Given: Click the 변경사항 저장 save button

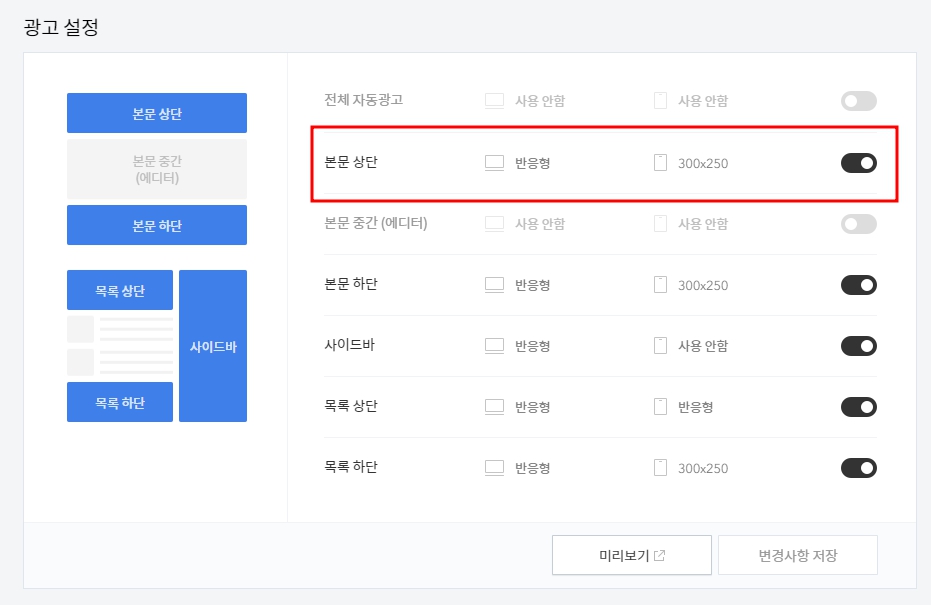Looking at the screenshot, I should [798, 555].
